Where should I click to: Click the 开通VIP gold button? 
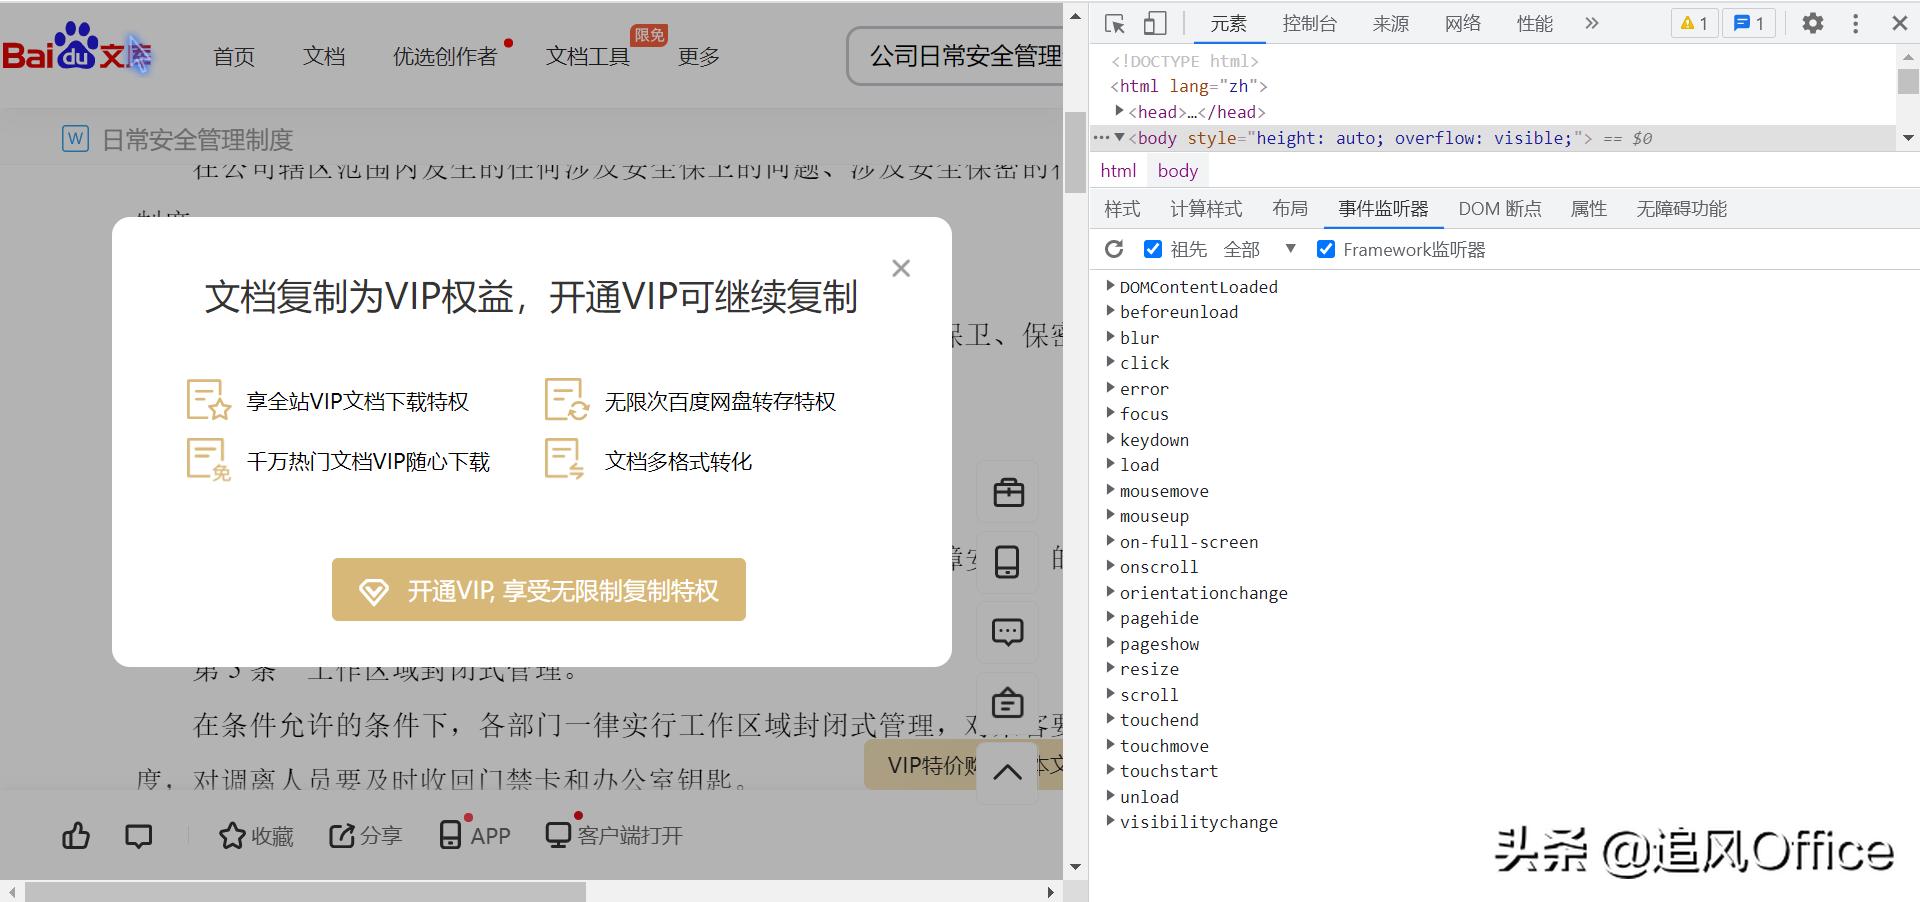538,590
